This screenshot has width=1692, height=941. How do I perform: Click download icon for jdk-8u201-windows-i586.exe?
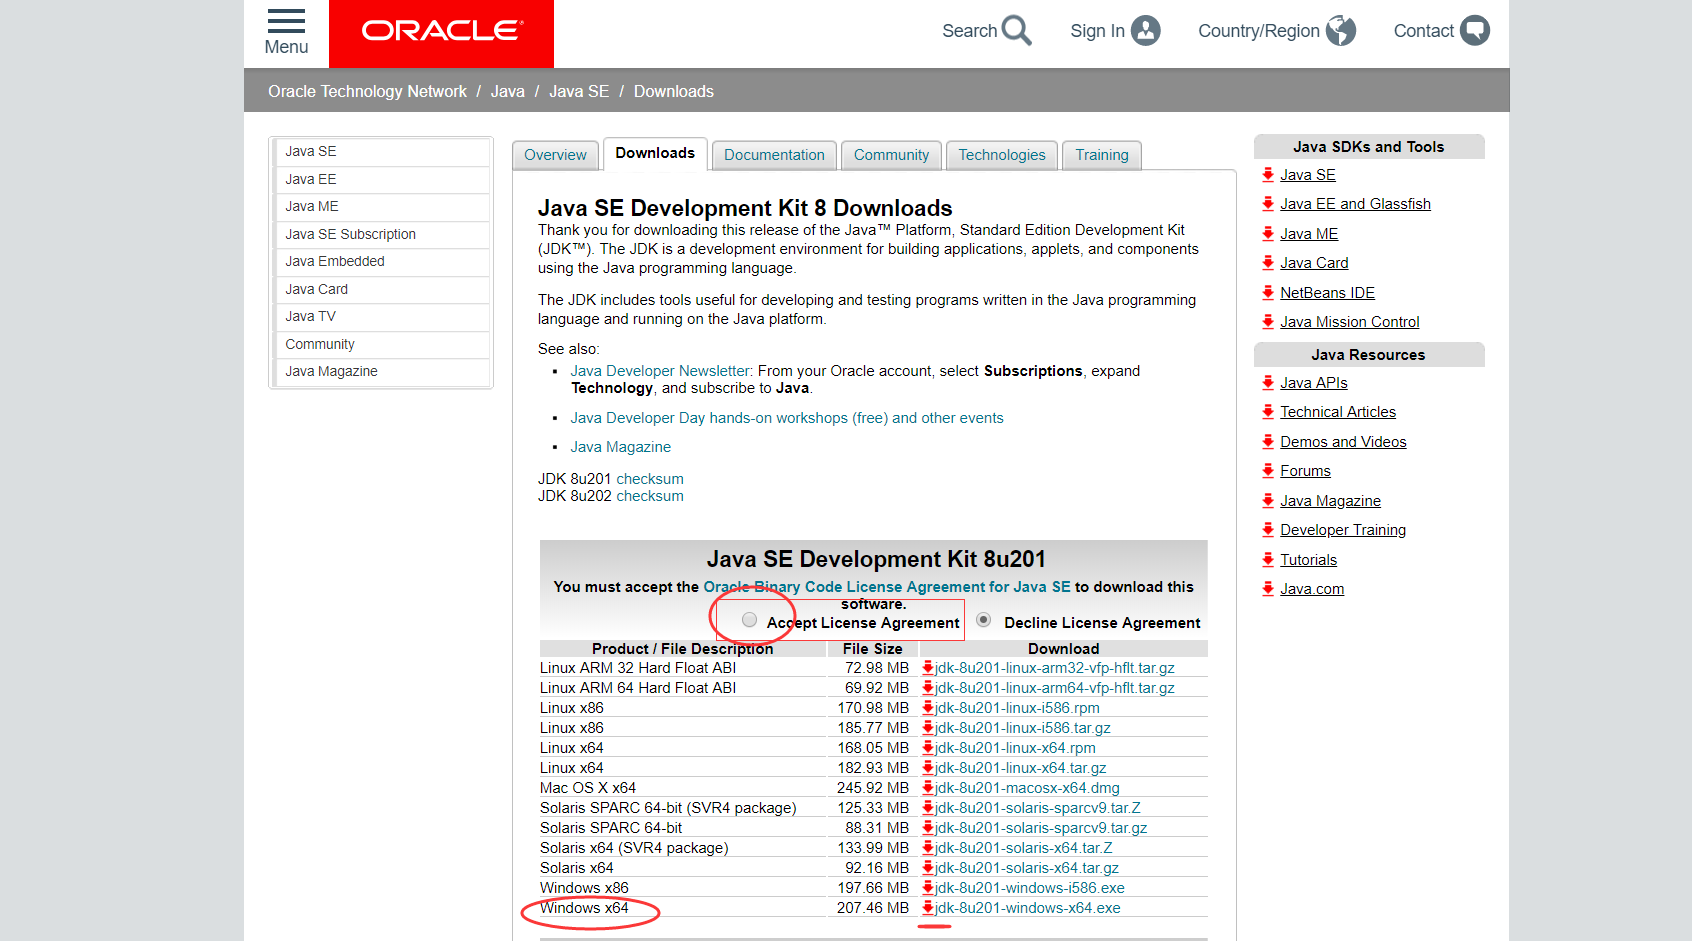[928, 887]
